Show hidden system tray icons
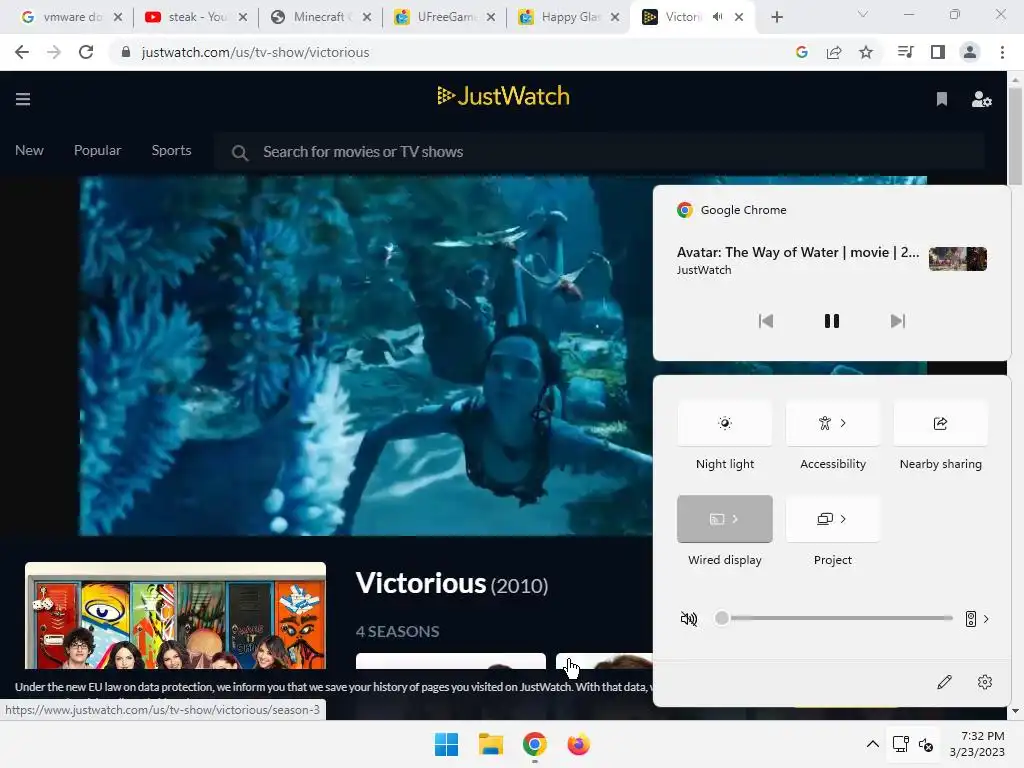This screenshot has width=1024, height=768. coord(872,744)
